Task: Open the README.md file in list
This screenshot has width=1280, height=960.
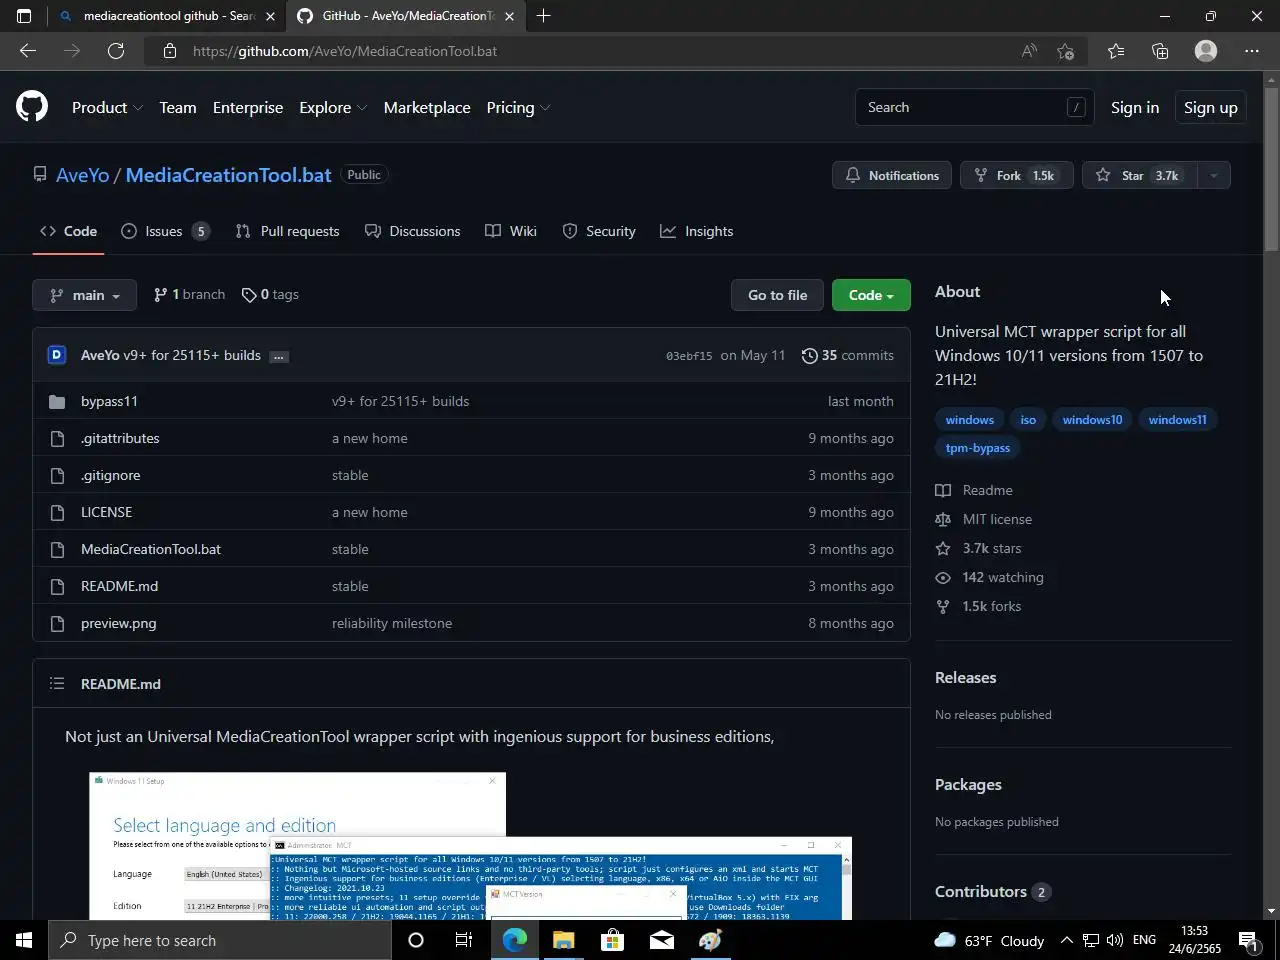Action: [x=119, y=586]
